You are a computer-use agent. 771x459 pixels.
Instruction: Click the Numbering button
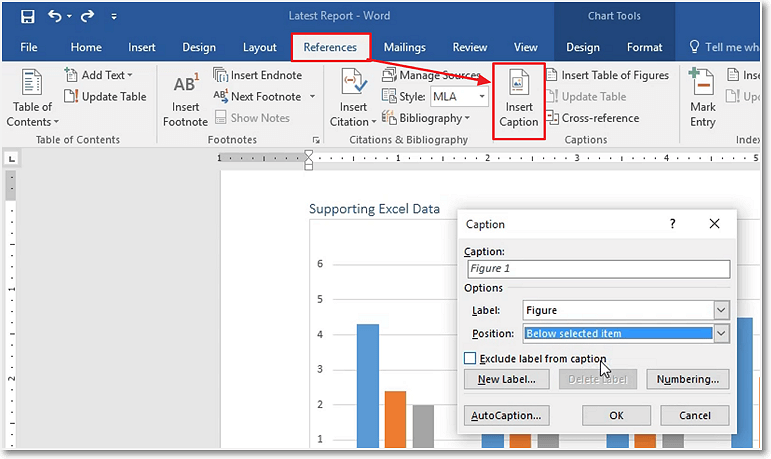(687, 379)
